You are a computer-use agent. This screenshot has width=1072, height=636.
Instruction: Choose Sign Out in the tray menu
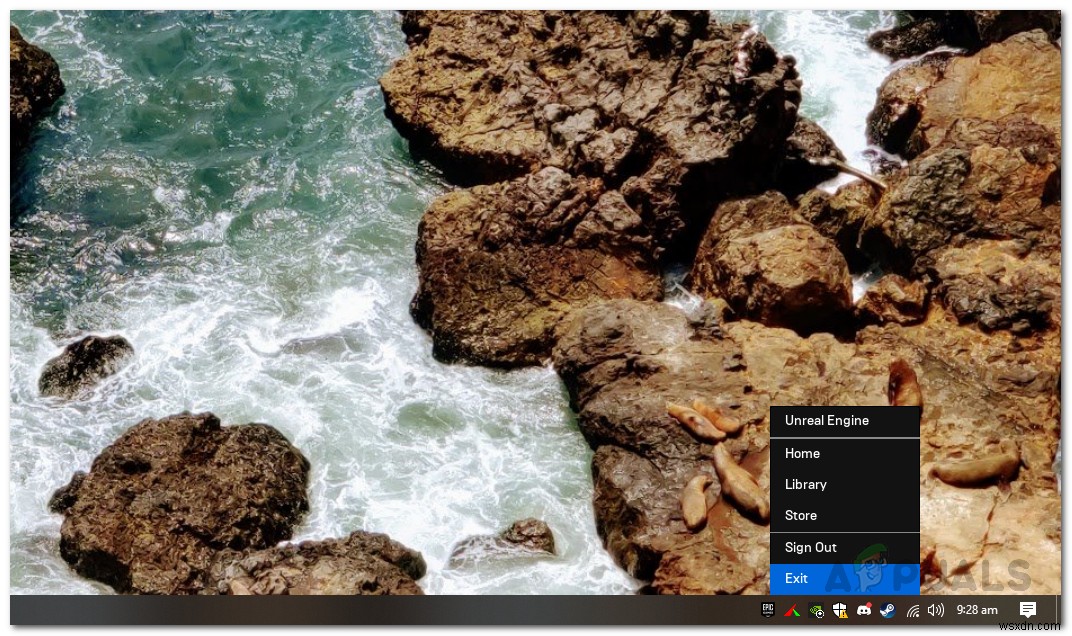point(845,547)
